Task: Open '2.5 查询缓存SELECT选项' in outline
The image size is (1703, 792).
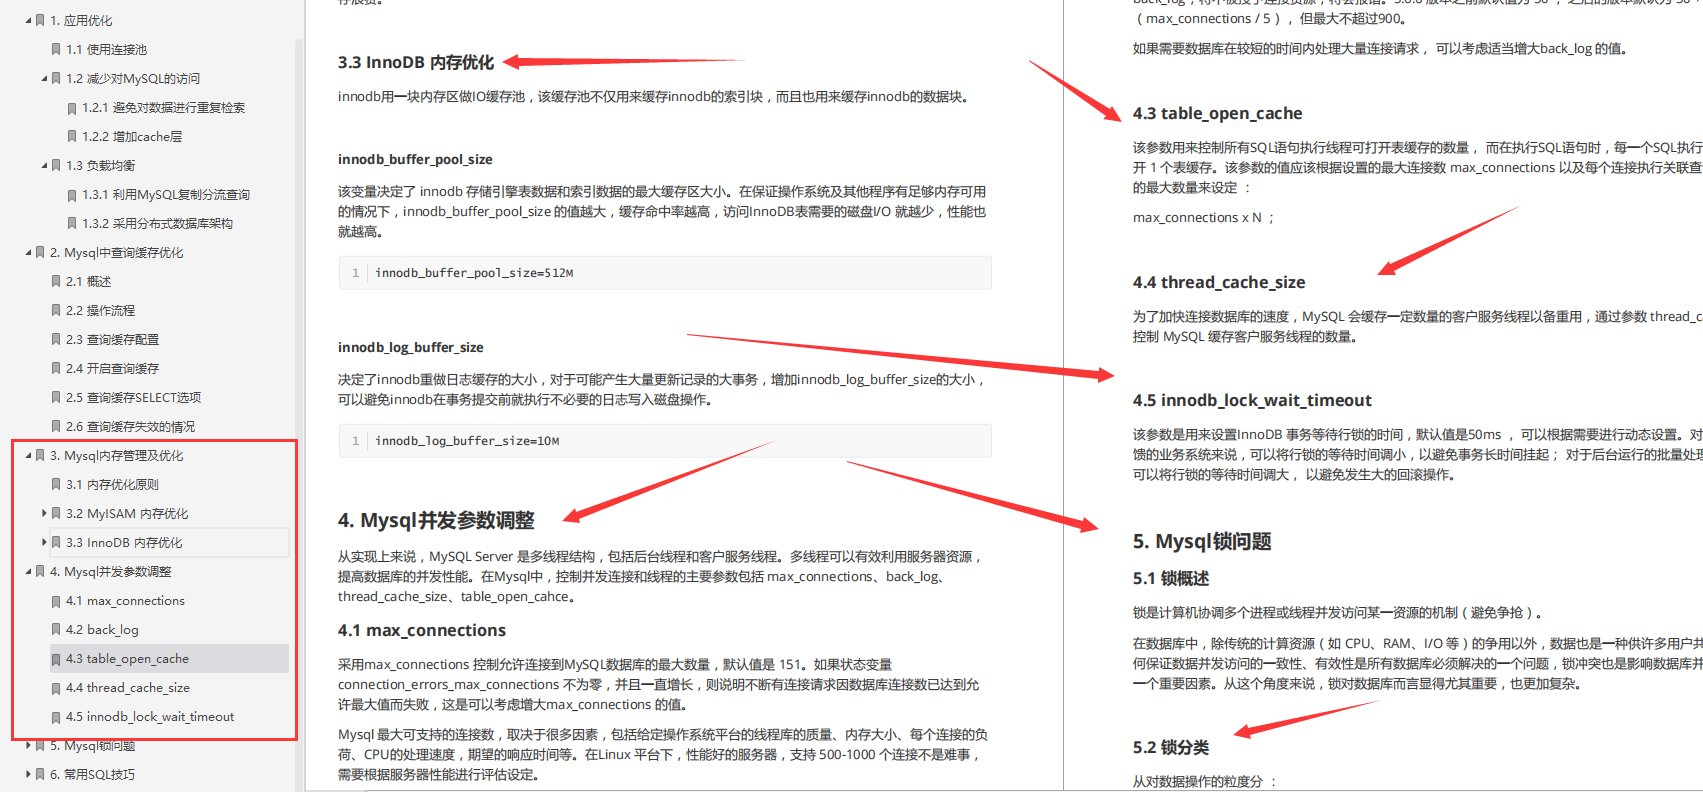Action: (134, 397)
